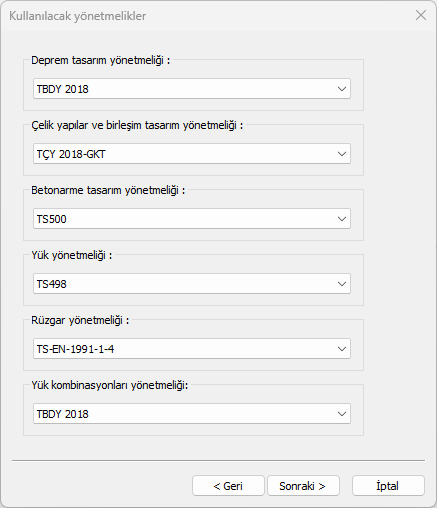Click the Deprem tasarım yönetmeliği group label
The image size is (437, 508).
[101, 60]
